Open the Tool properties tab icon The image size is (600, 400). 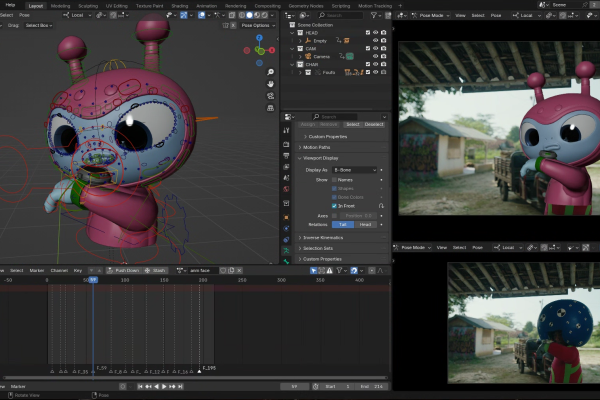coord(286,130)
